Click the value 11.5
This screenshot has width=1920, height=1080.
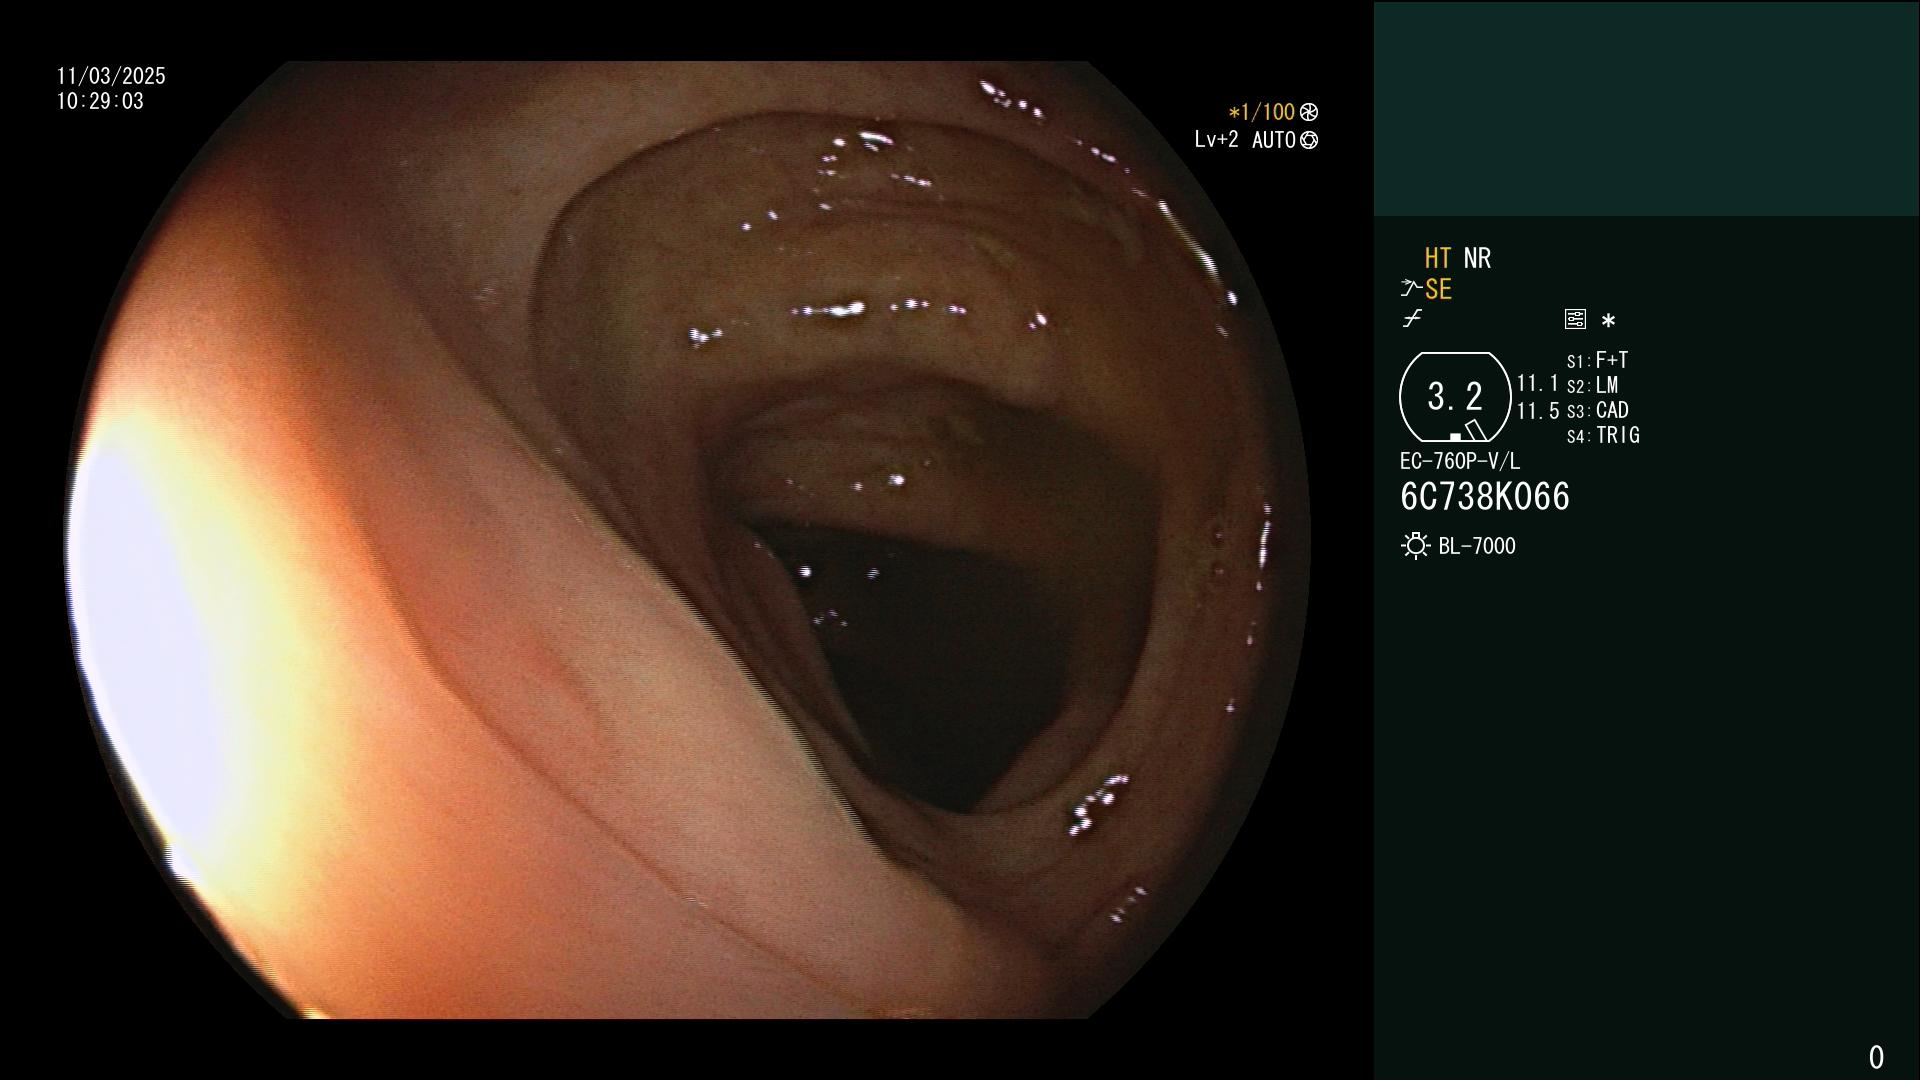click(1538, 411)
